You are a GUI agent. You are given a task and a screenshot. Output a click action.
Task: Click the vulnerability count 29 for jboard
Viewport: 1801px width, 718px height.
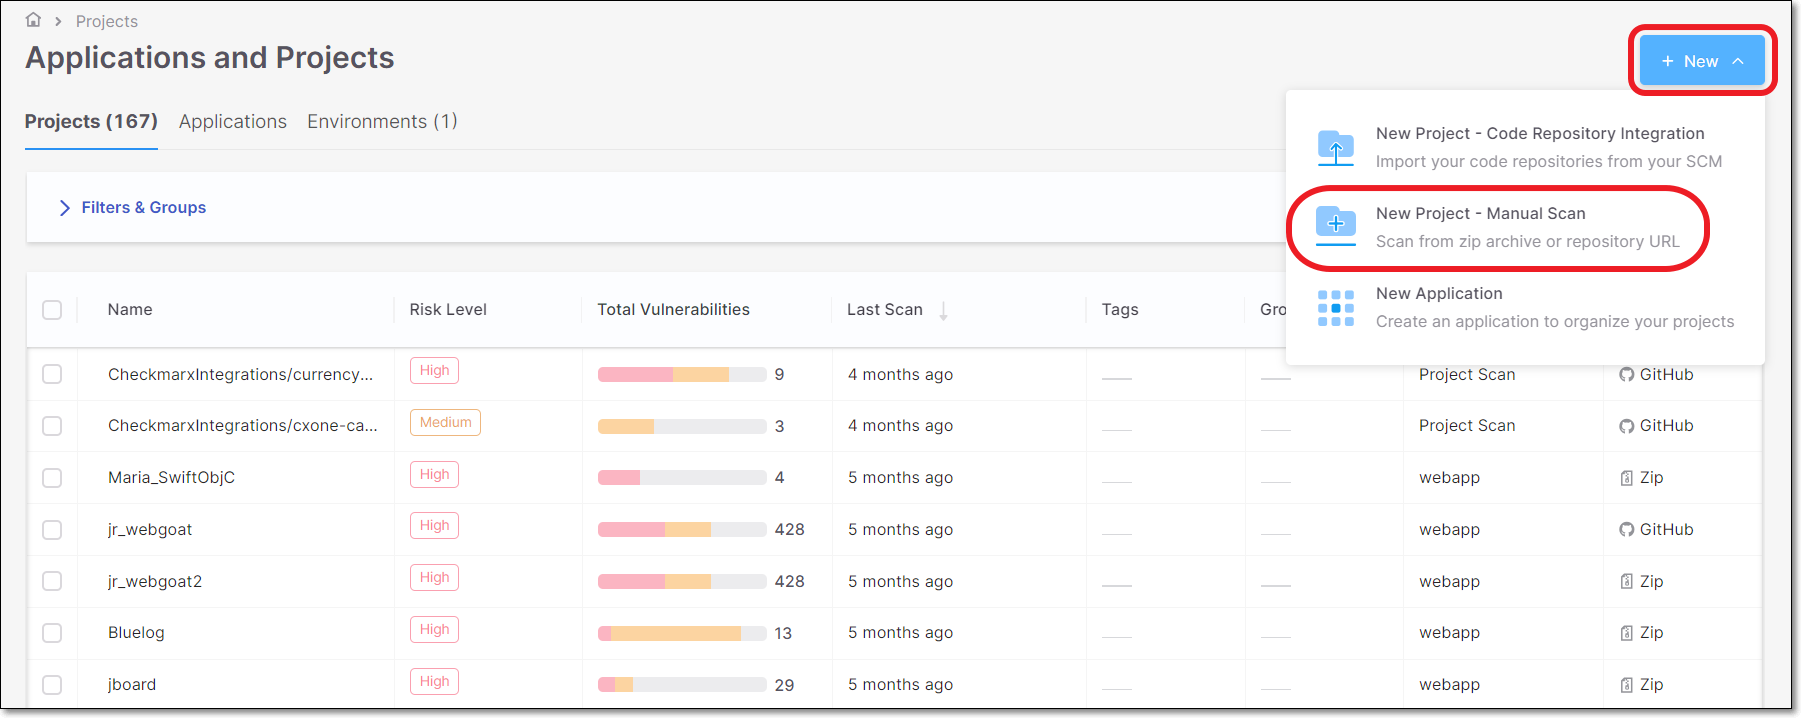pyautogui.click(x=784, y=685)
